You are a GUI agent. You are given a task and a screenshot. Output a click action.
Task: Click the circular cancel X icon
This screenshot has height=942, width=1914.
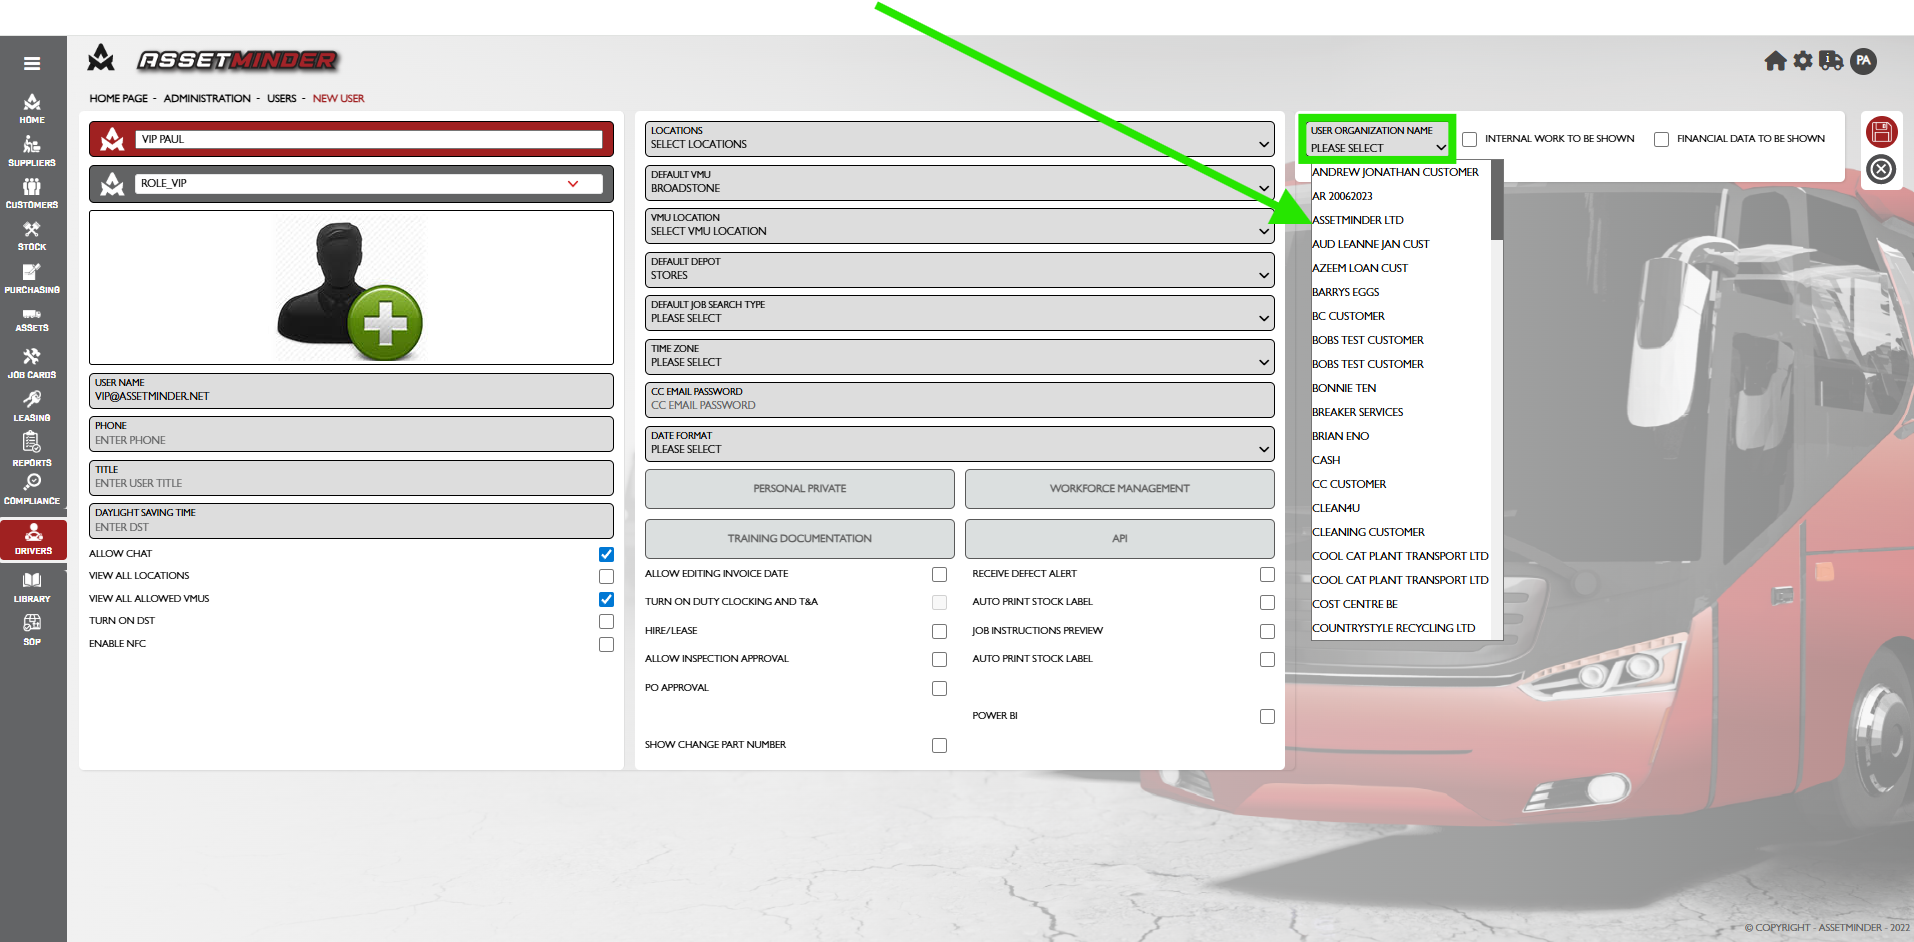tap(1881, 170)
